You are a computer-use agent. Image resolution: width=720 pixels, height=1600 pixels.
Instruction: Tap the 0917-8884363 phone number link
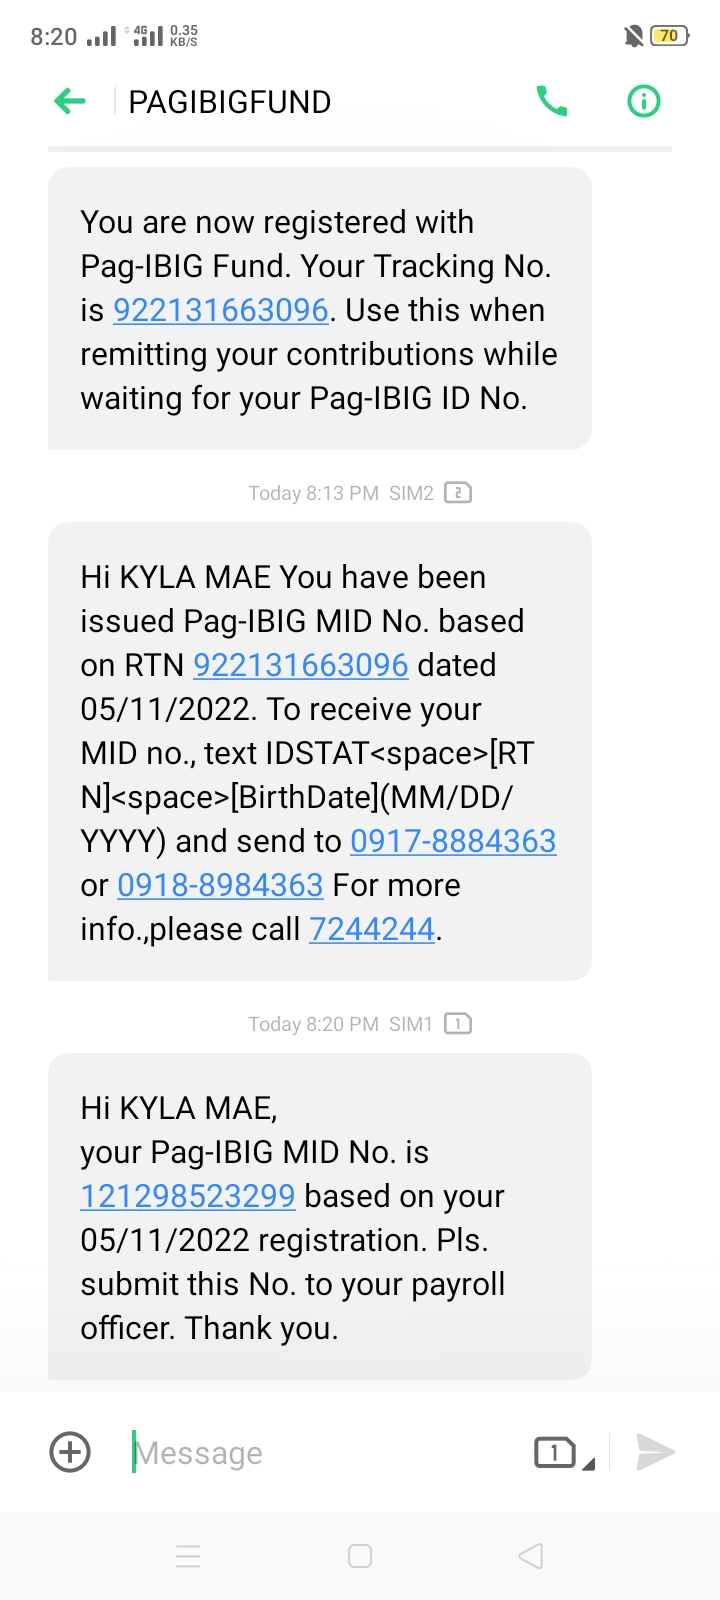click(x=453, y=841)
